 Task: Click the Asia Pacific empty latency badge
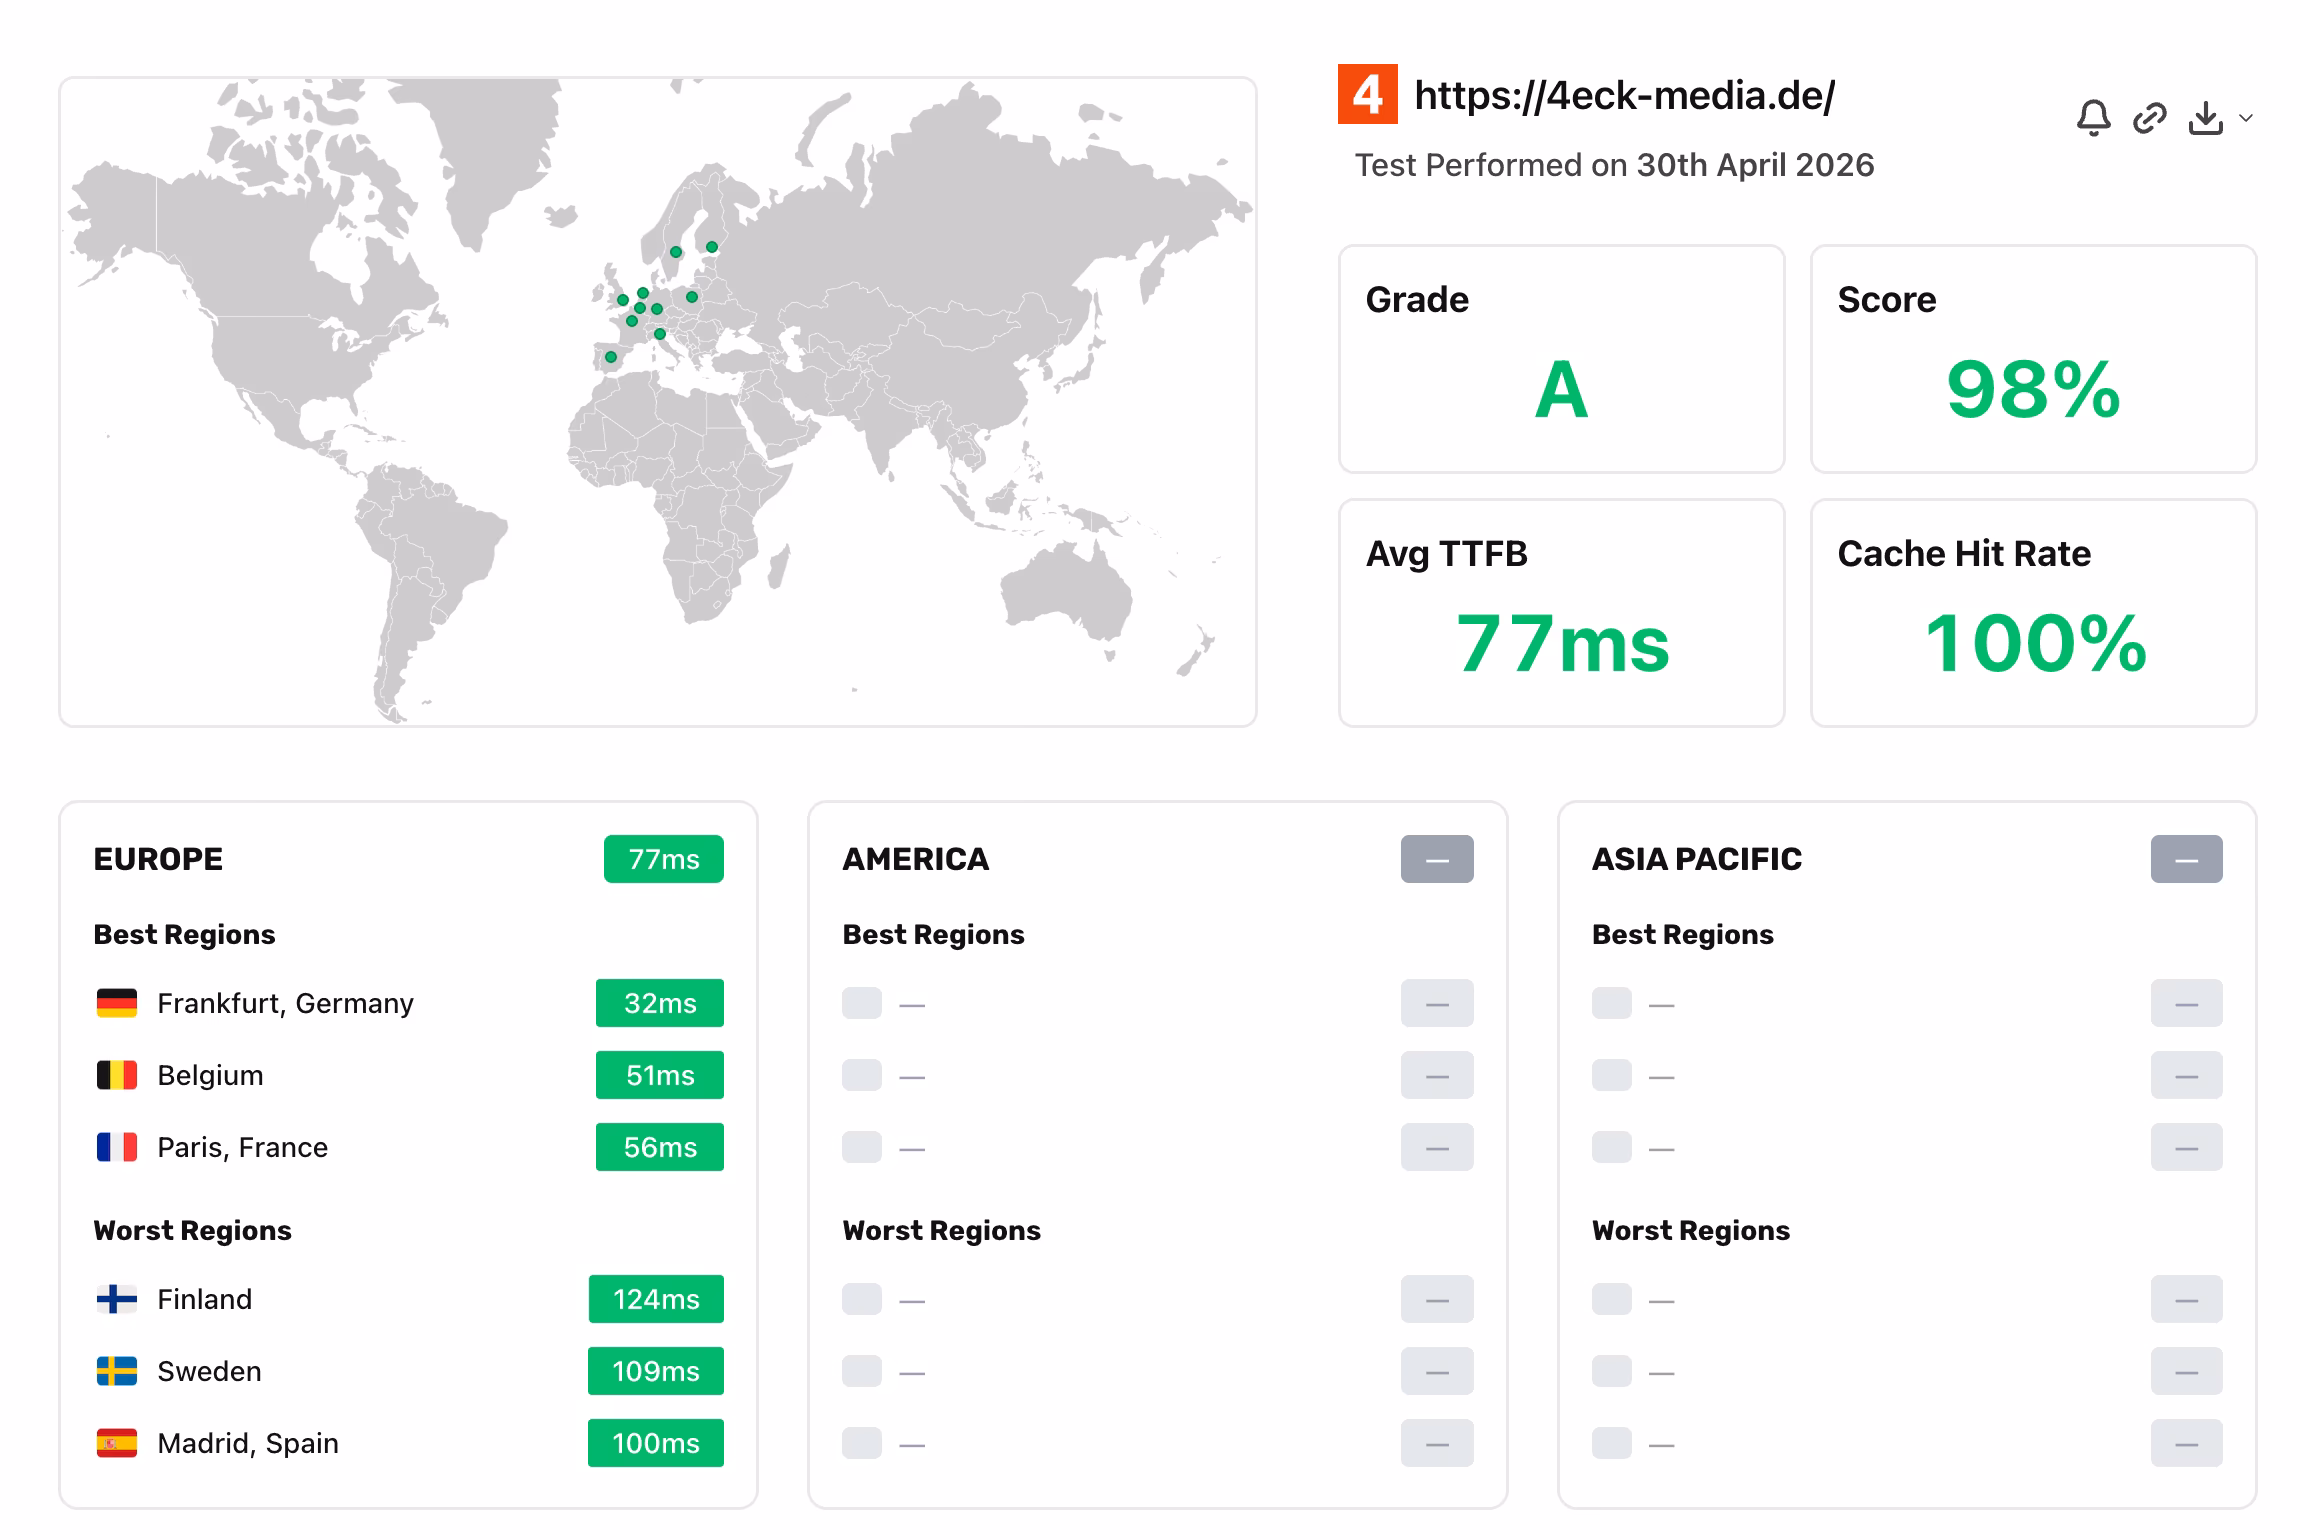[x=2187, y=859]
